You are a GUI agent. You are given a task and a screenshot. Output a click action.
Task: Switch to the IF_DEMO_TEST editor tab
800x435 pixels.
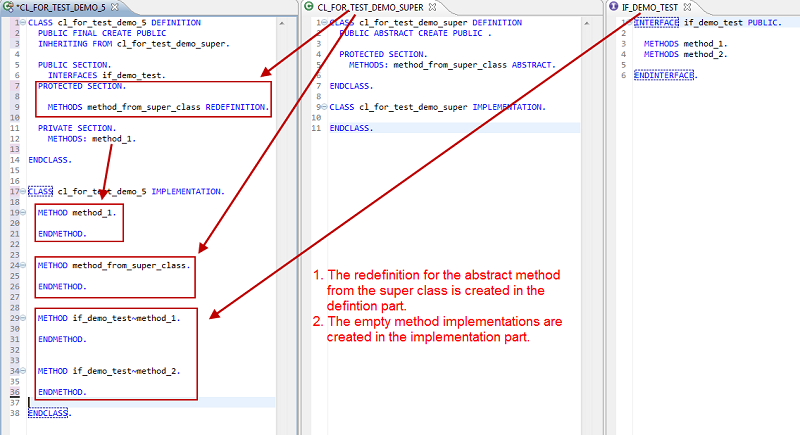[649, 7]
